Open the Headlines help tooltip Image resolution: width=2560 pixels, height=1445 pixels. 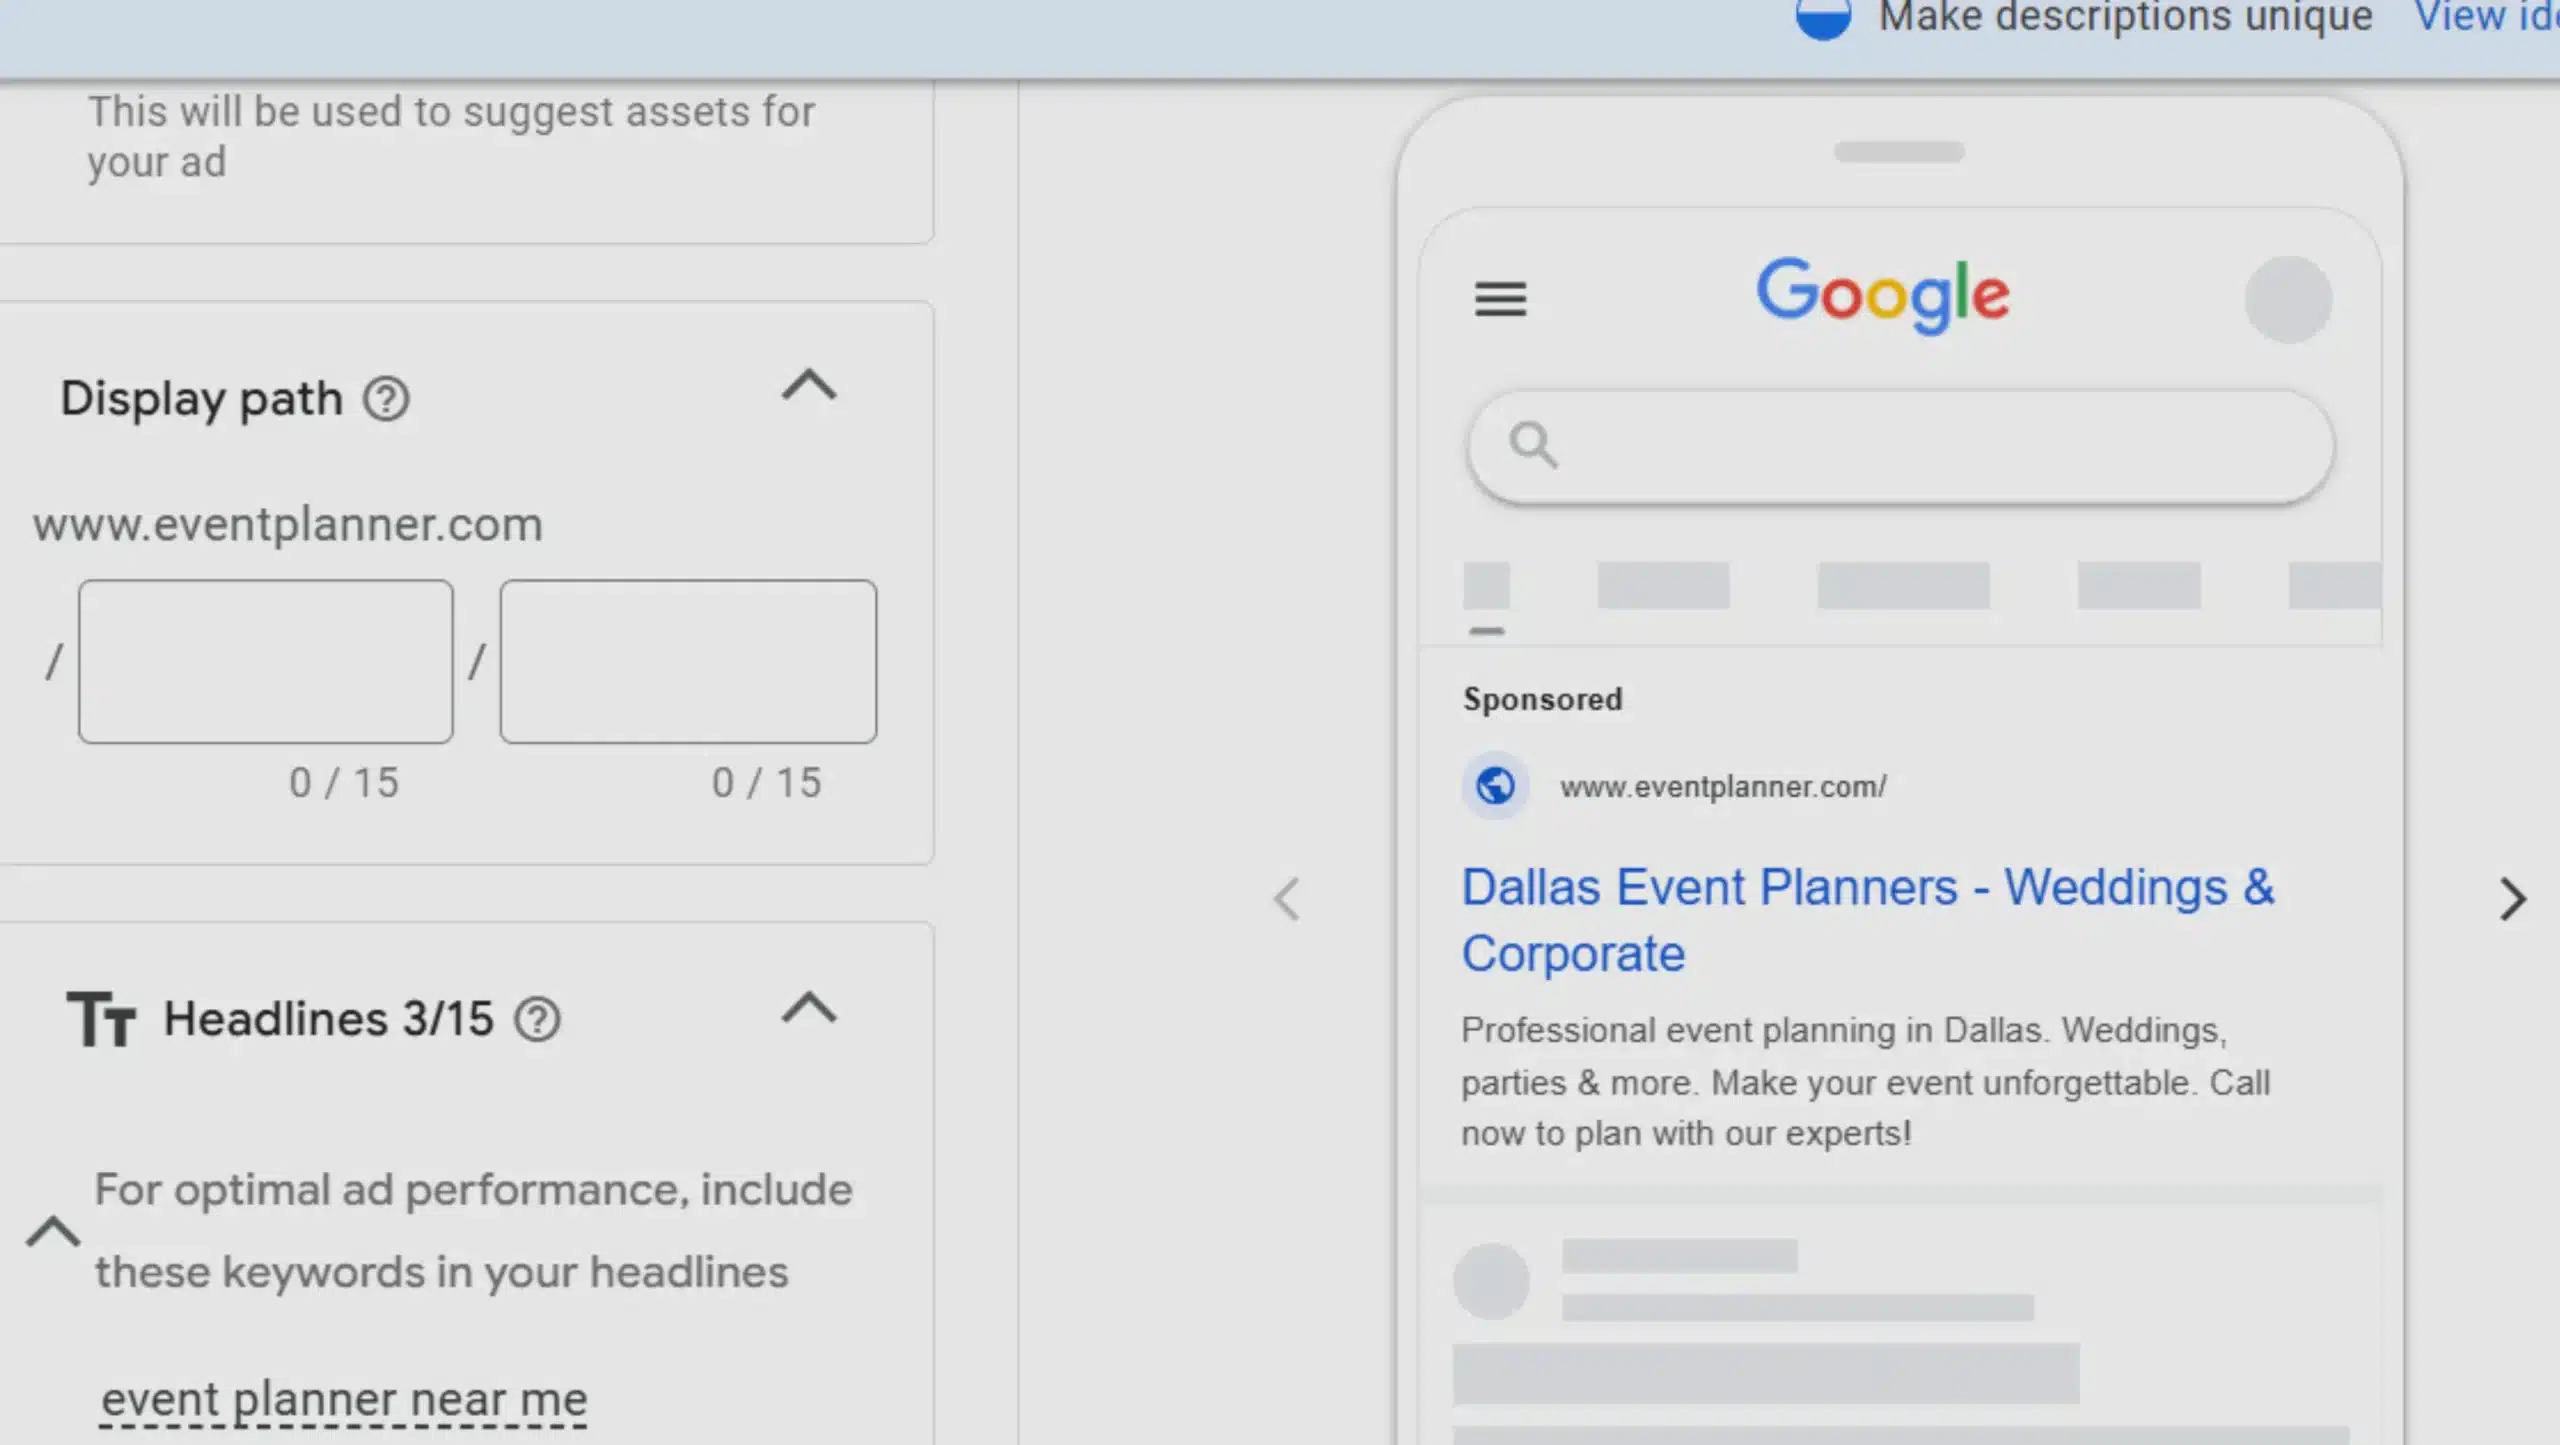[538, 1019]
